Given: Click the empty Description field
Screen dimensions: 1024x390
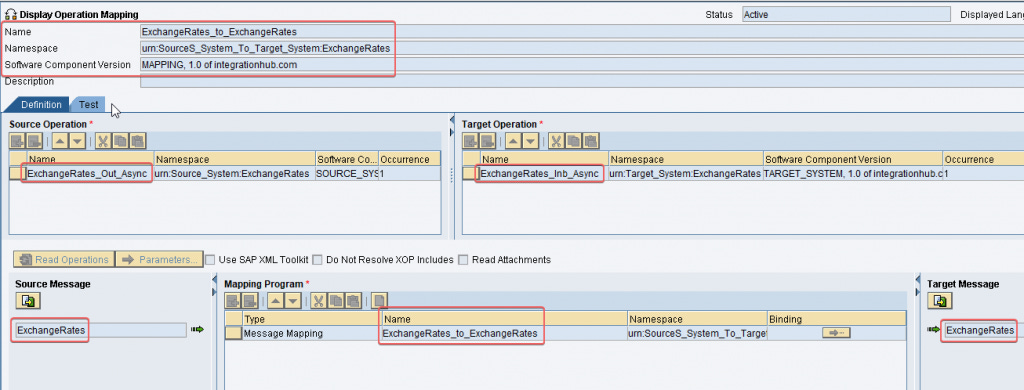Looking at the screenshot, I should point(581,82).
